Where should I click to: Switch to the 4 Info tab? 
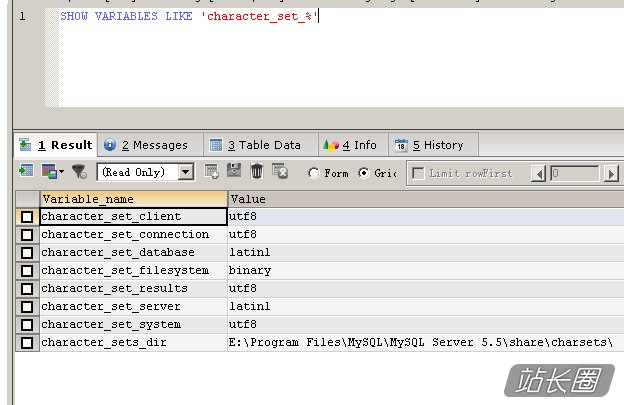point(353,145)
